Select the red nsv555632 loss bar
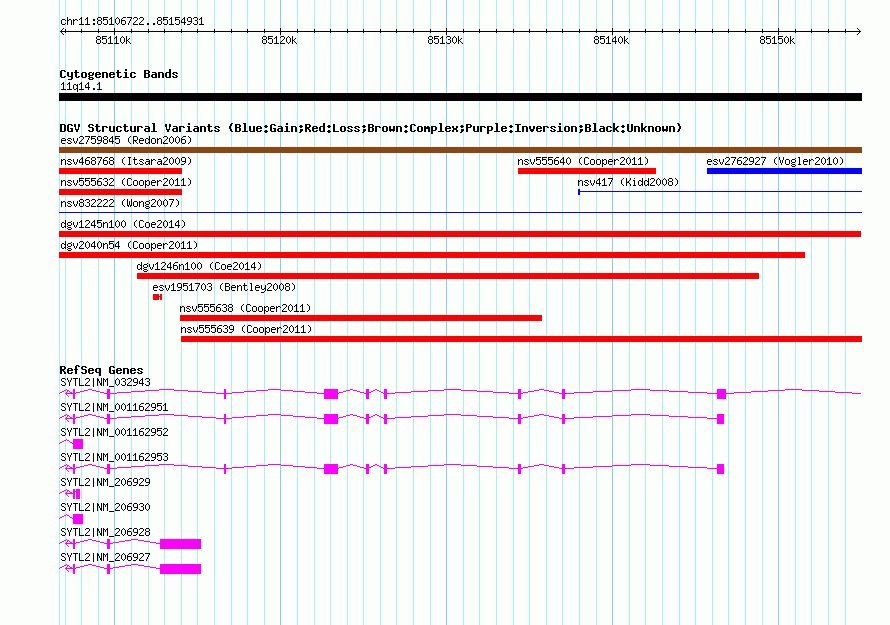The height and width of the screenshot is (625, 890). pyautogui.click(x=120, y=192)
